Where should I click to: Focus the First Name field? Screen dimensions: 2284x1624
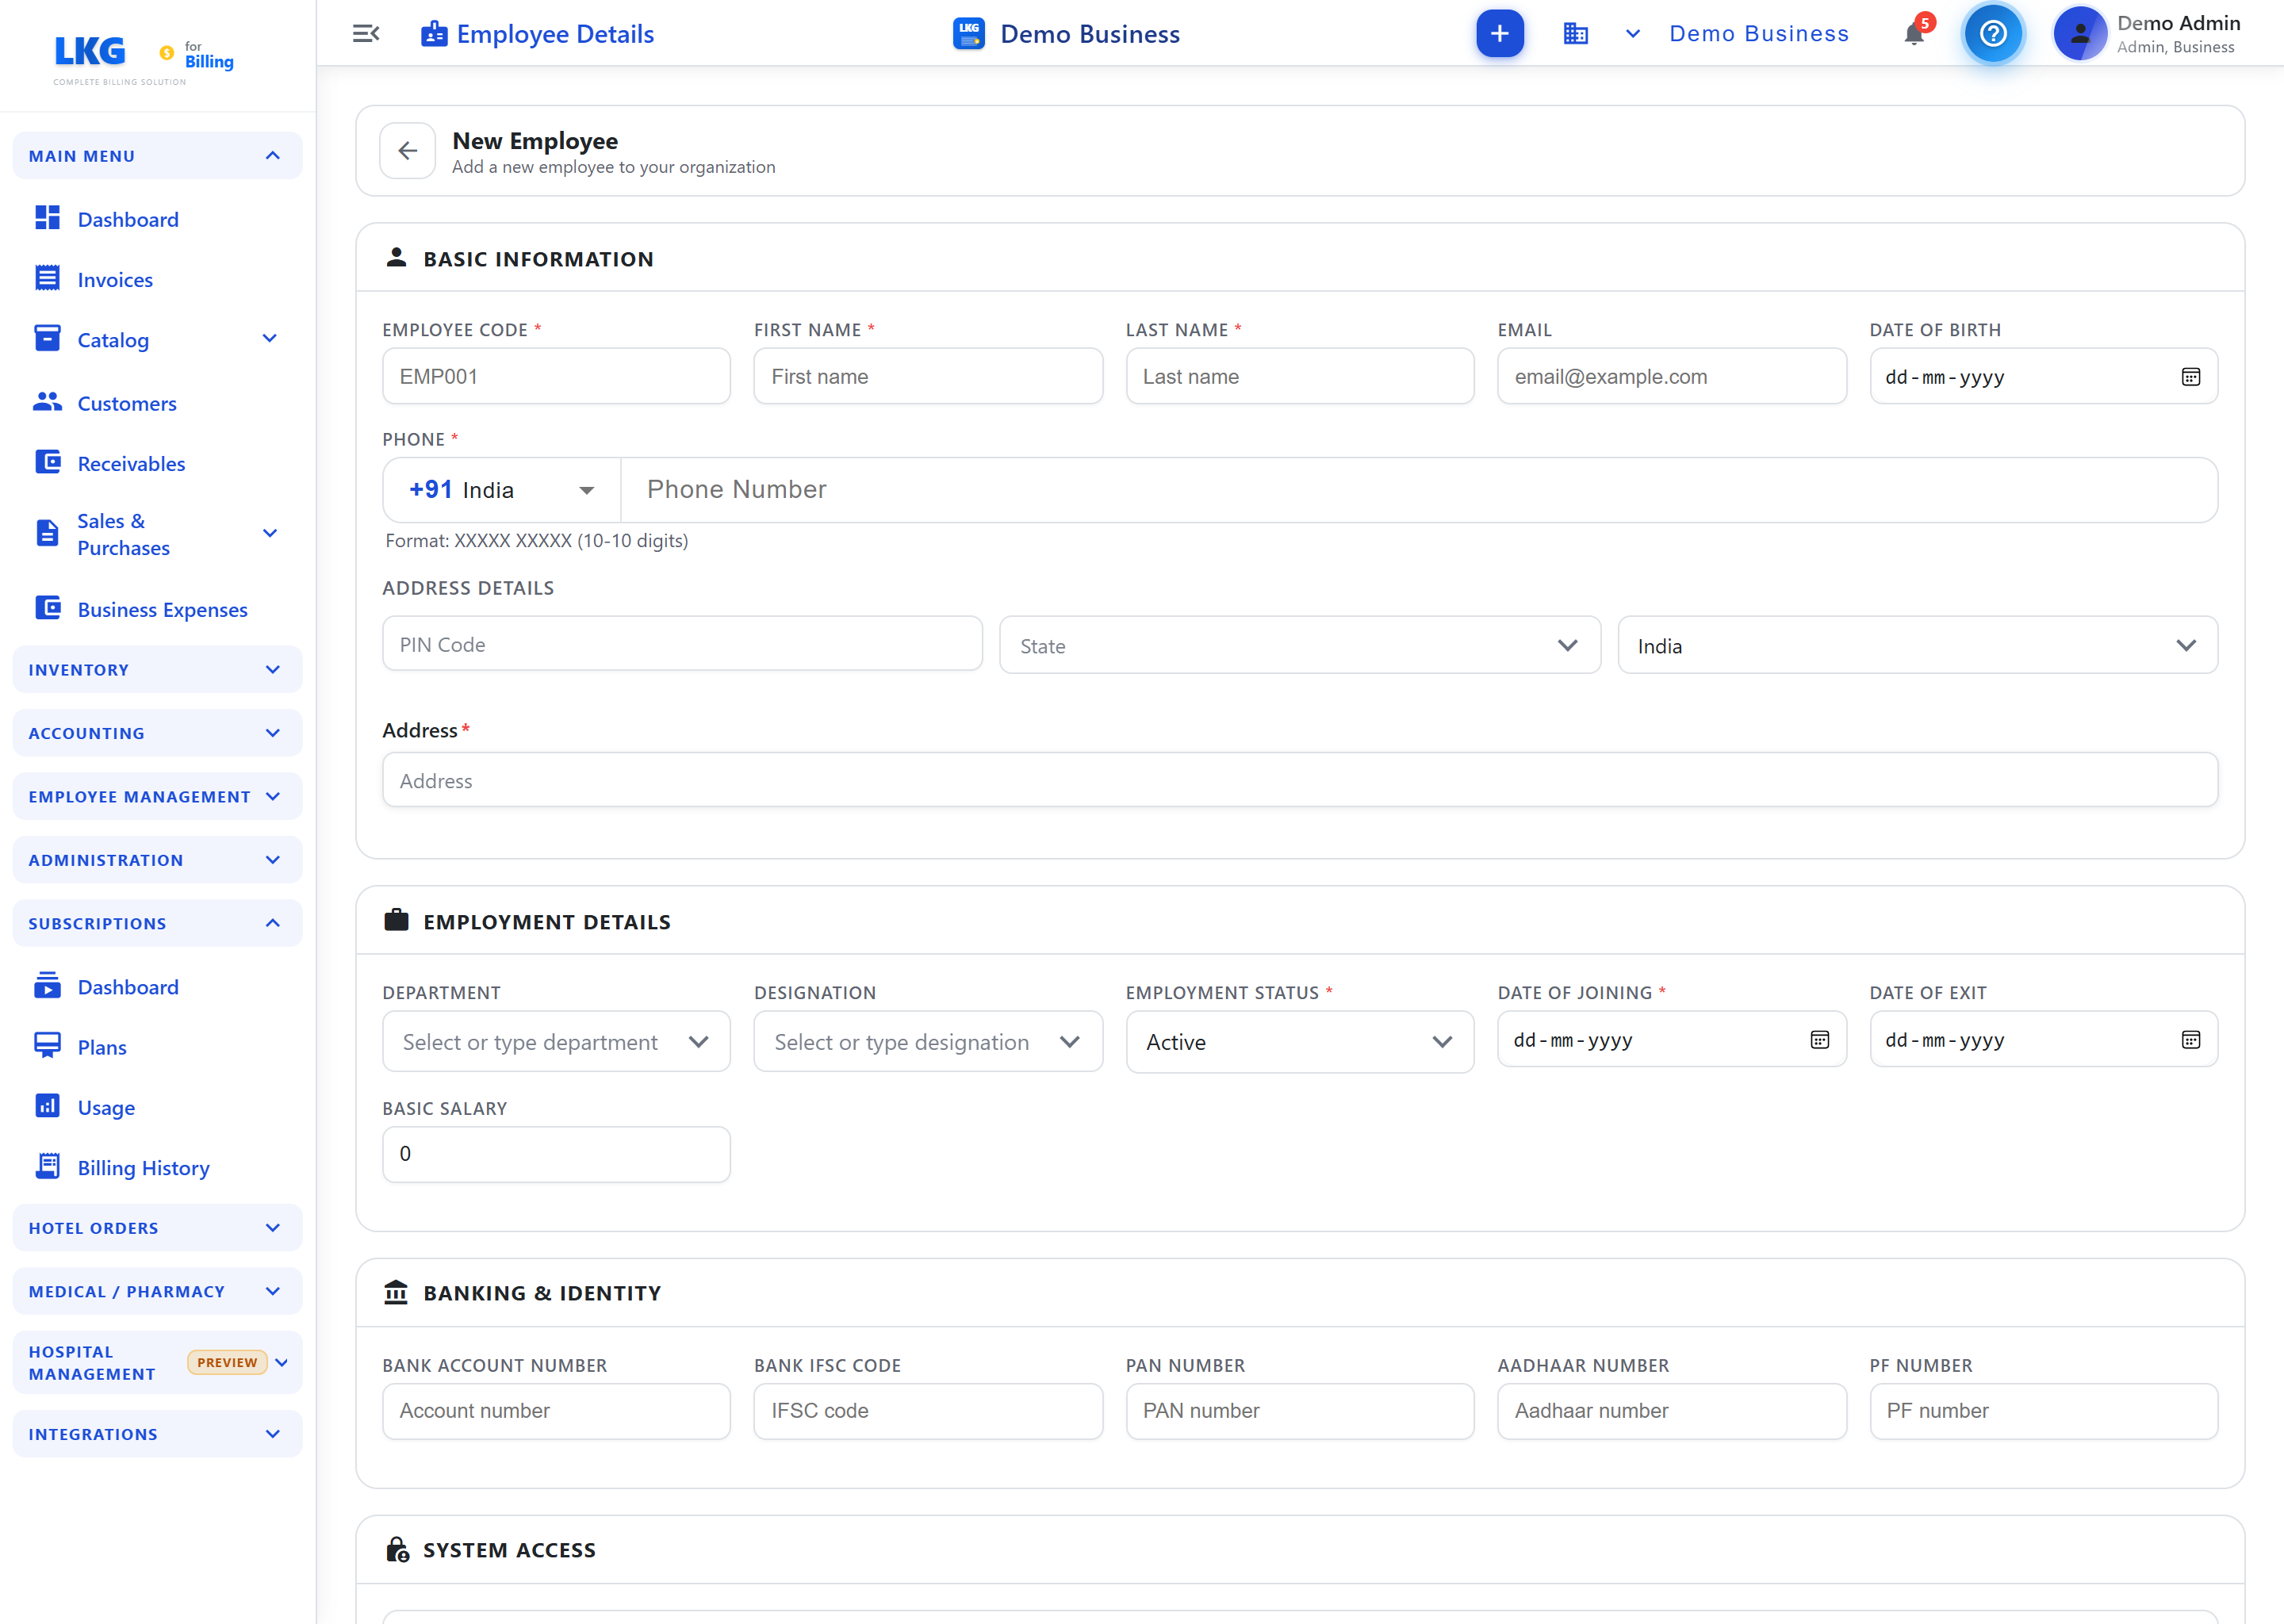927,376
